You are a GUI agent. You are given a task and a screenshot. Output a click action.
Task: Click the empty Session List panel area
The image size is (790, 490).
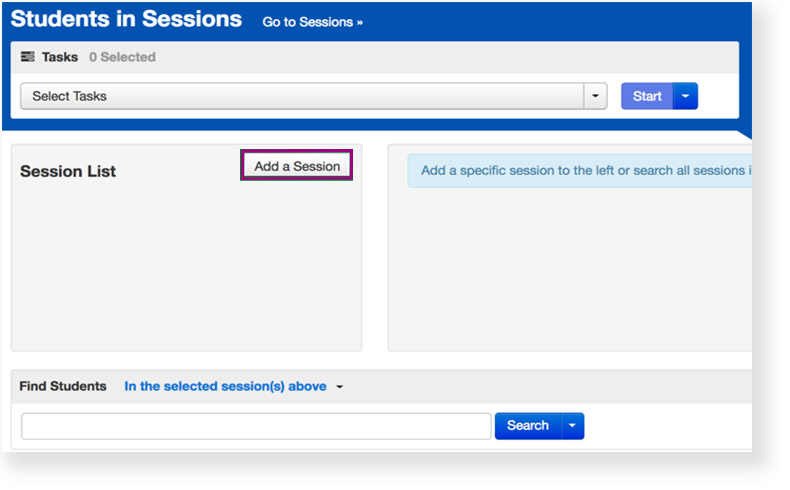186,270
